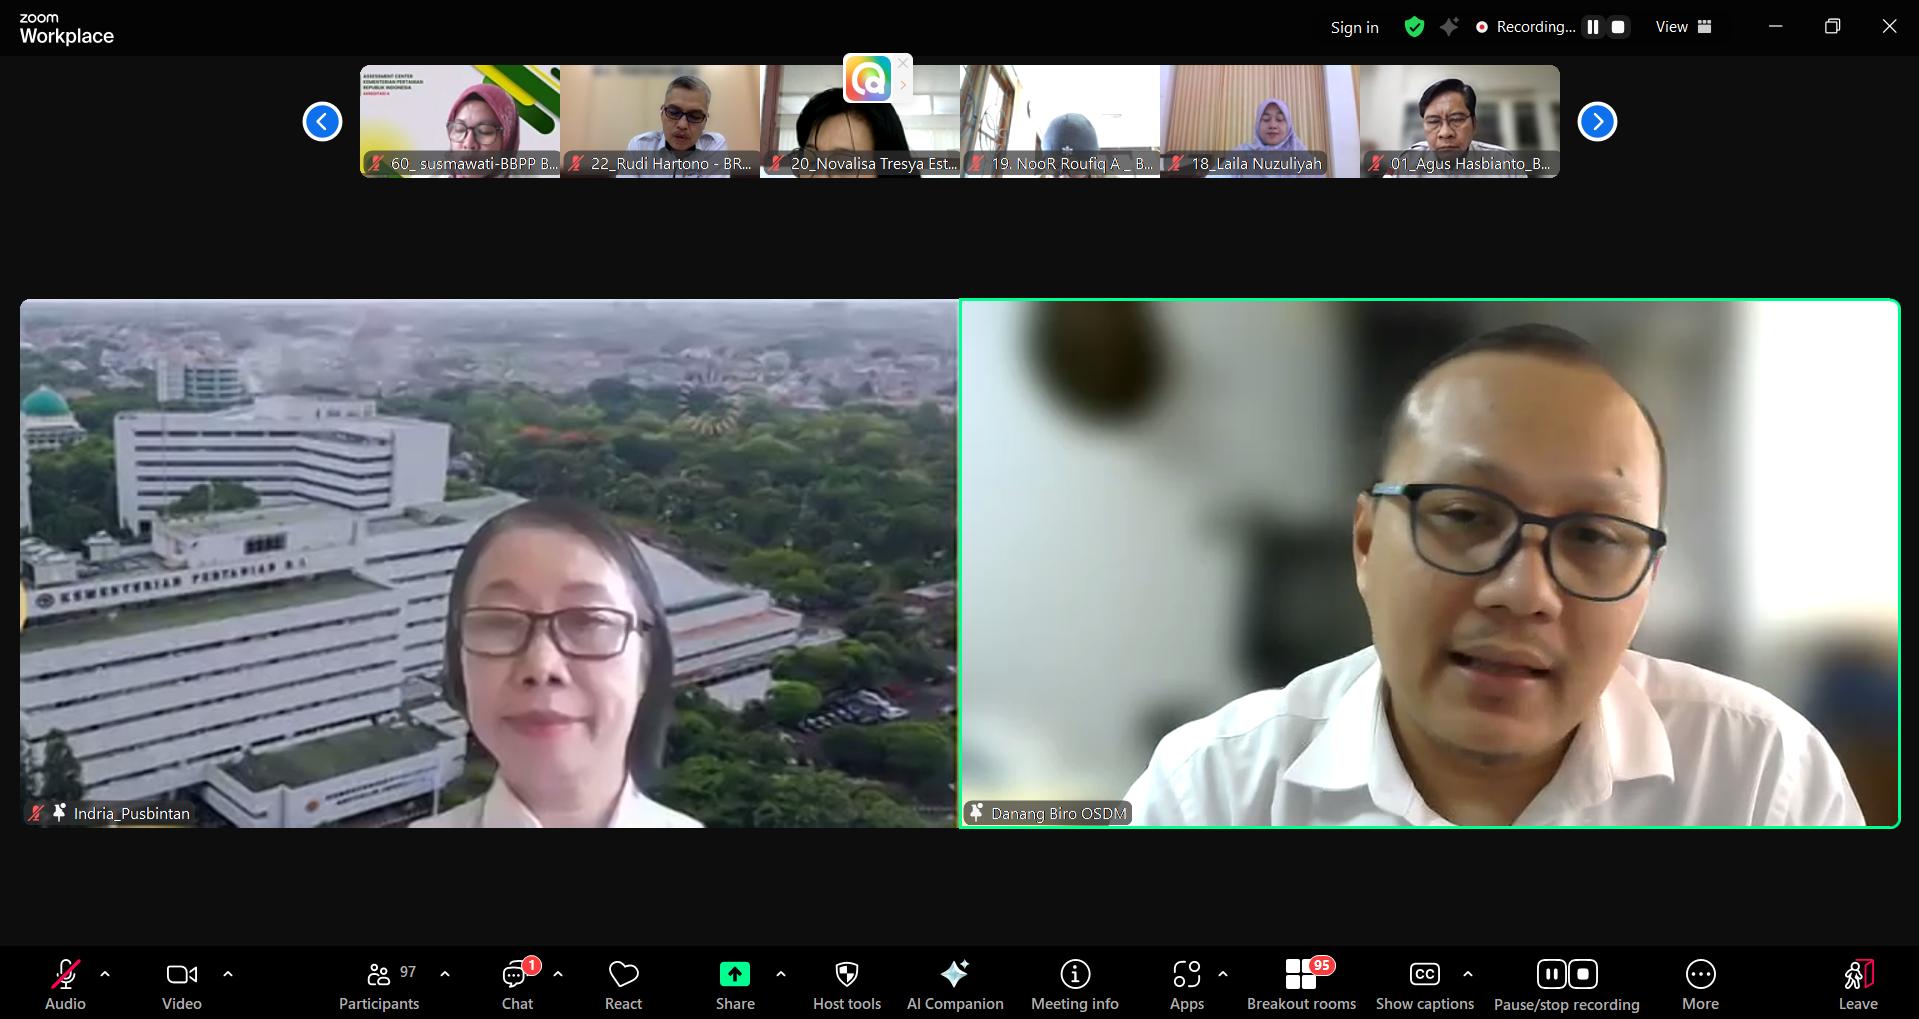The width and height of the screenshot is (1919, 1019).
Task: Launch AI Companion
Action: [x=954, y=984]
